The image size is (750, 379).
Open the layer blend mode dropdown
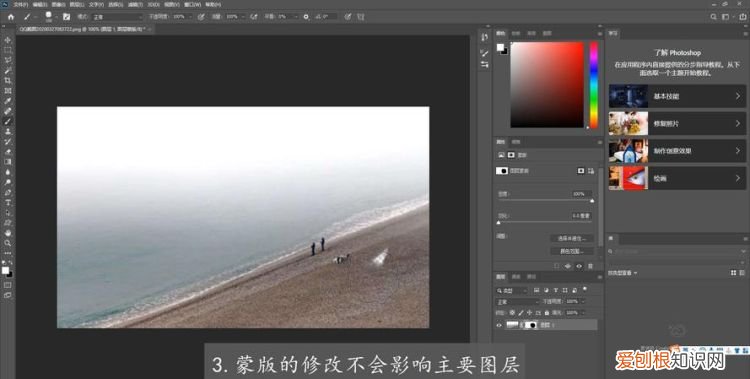coord(518,301)
